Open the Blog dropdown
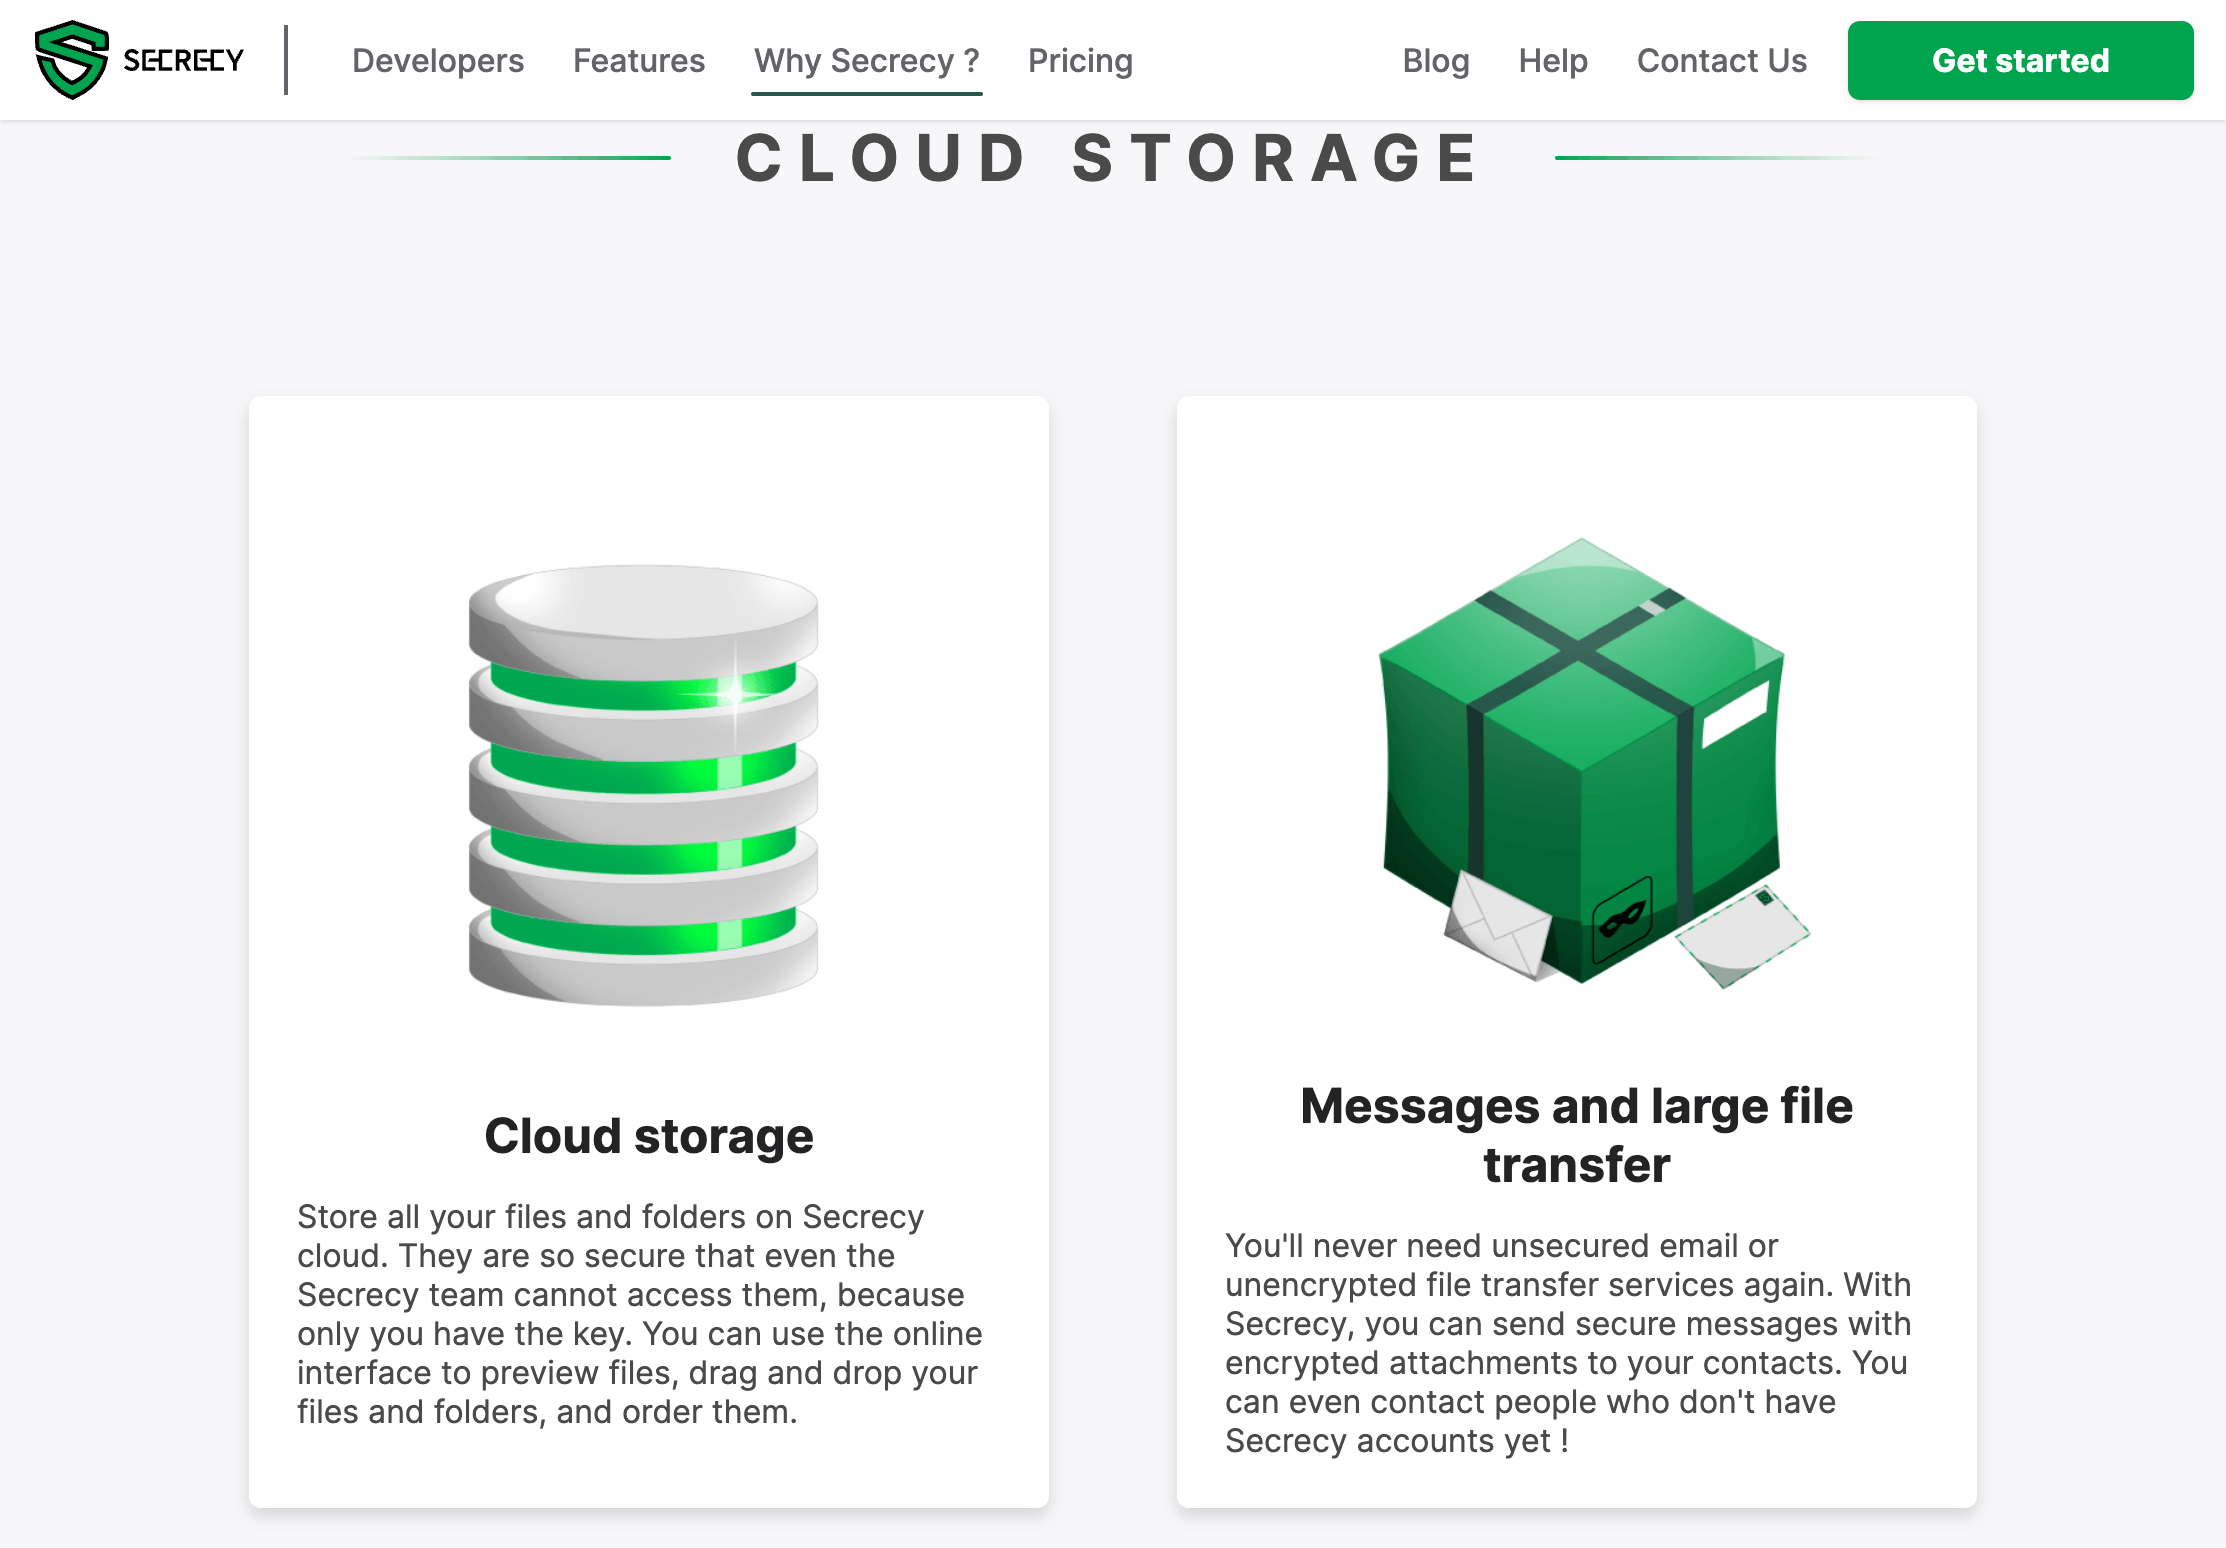The width and height of the screenshot is (2226, 1548). click(x=1436, y=59)
